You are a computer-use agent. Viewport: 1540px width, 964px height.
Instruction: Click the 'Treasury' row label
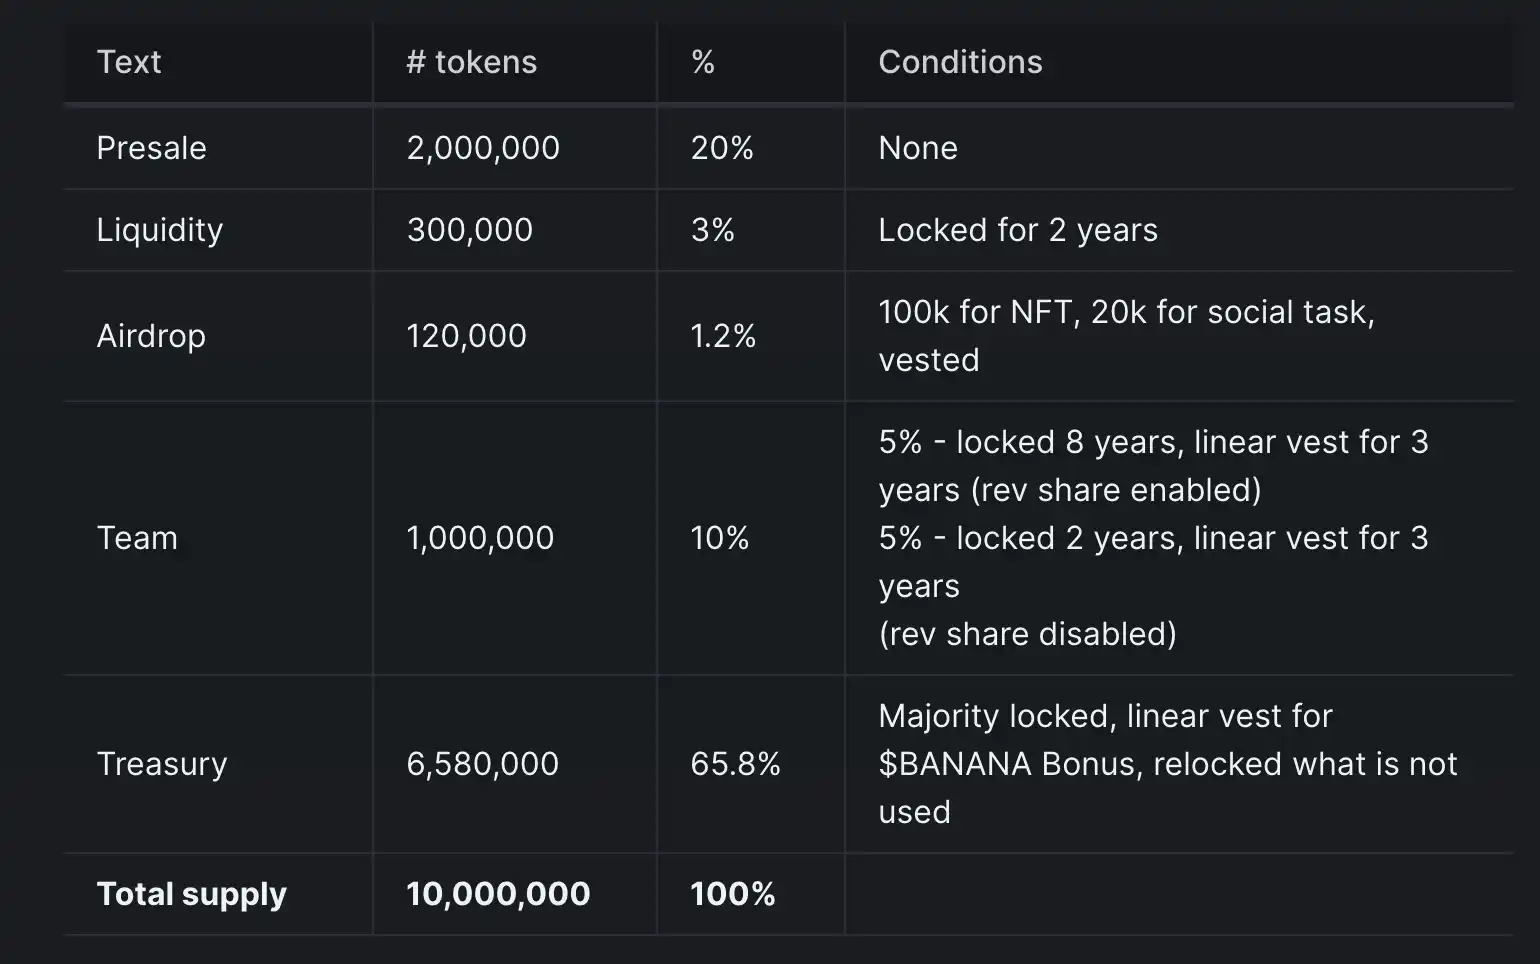162,764
